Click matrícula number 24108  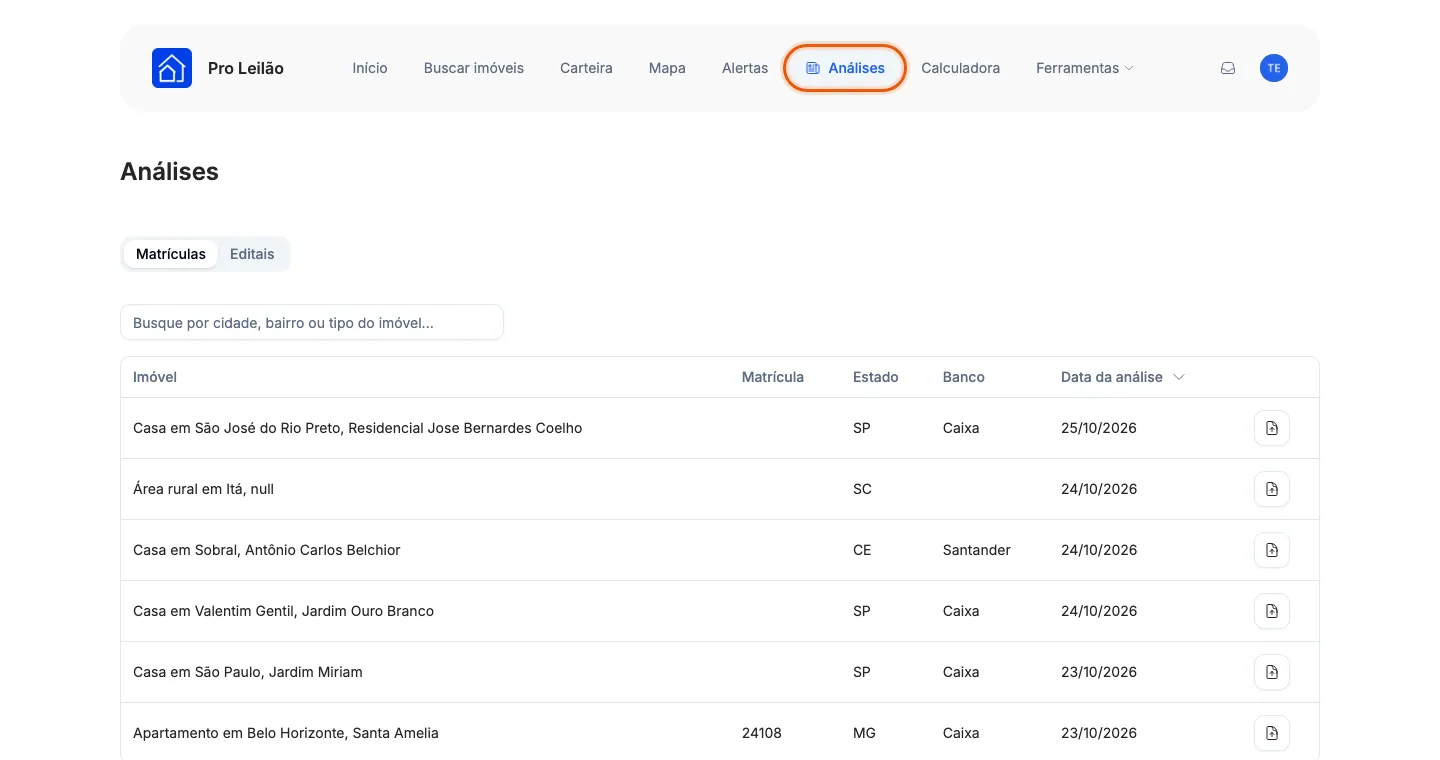point(762,733)
